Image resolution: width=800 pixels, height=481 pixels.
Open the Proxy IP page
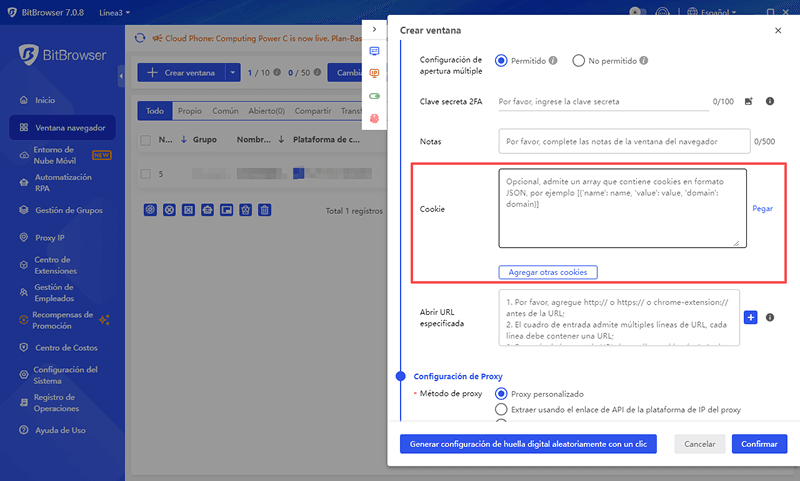click(42, 238)
